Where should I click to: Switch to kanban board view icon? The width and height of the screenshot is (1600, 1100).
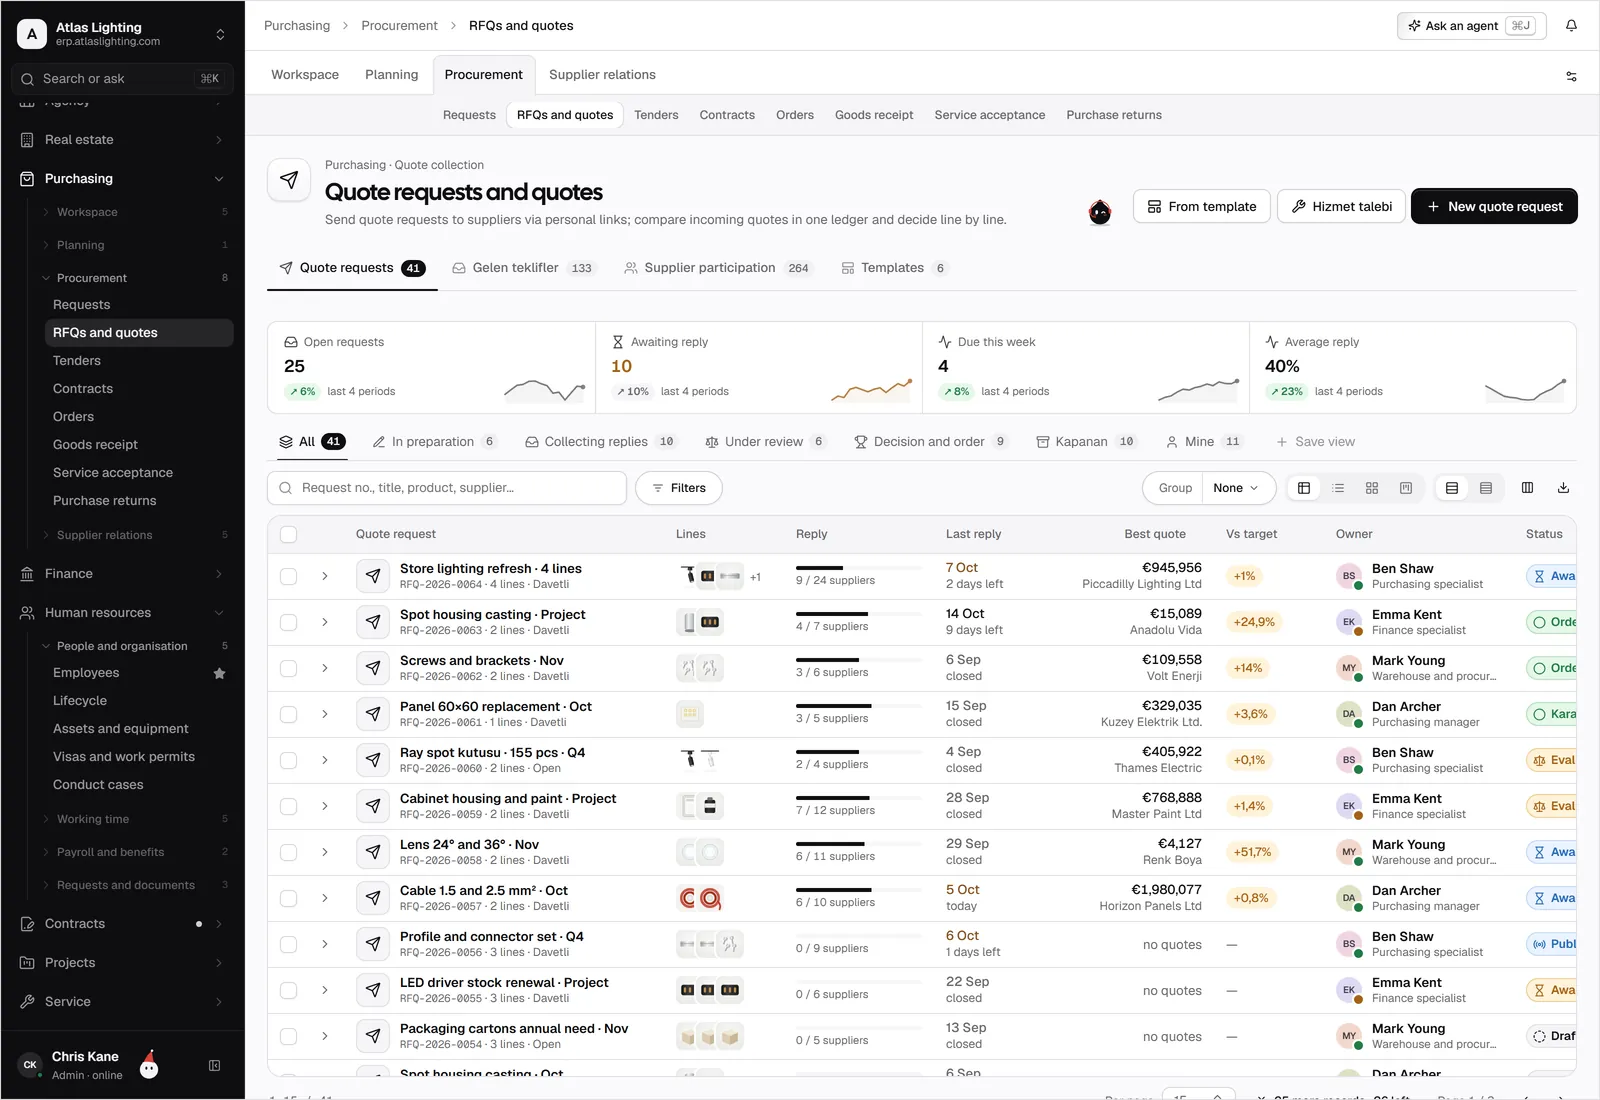tap(1406, 488)
